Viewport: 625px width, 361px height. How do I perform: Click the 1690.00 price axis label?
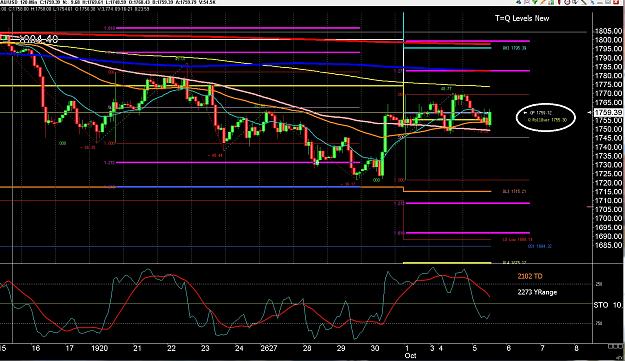coord(608,236)
